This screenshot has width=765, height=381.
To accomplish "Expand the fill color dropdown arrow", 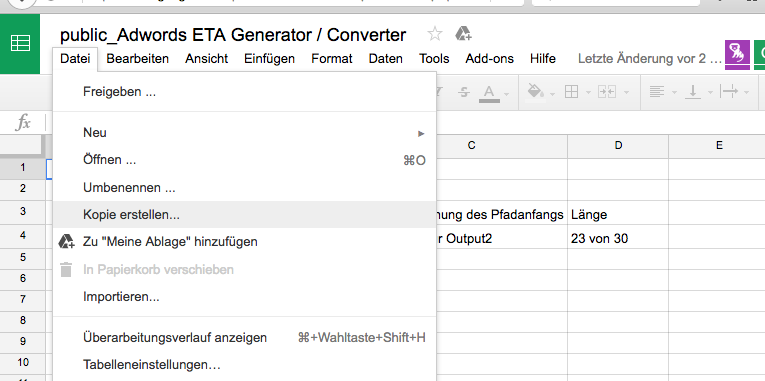I will tap(552, 93).
